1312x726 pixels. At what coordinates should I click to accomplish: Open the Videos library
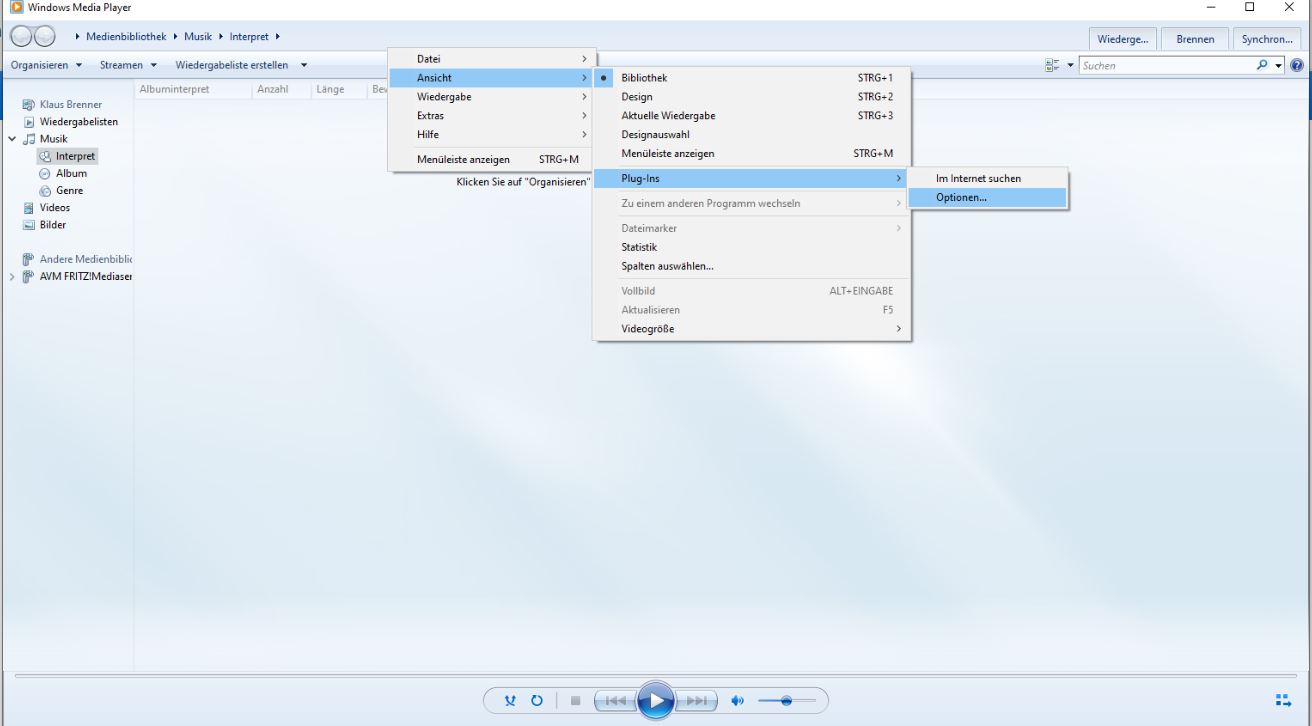pyautogui.click(x=46, y=208)
